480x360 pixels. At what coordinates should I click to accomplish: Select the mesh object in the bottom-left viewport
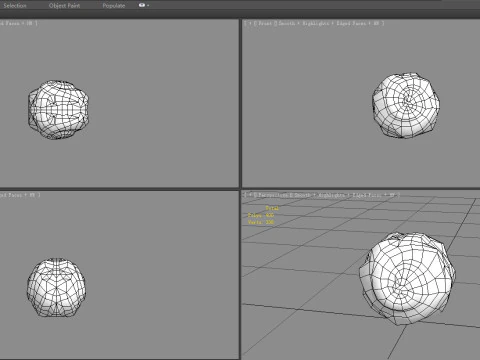coord(56,287)
